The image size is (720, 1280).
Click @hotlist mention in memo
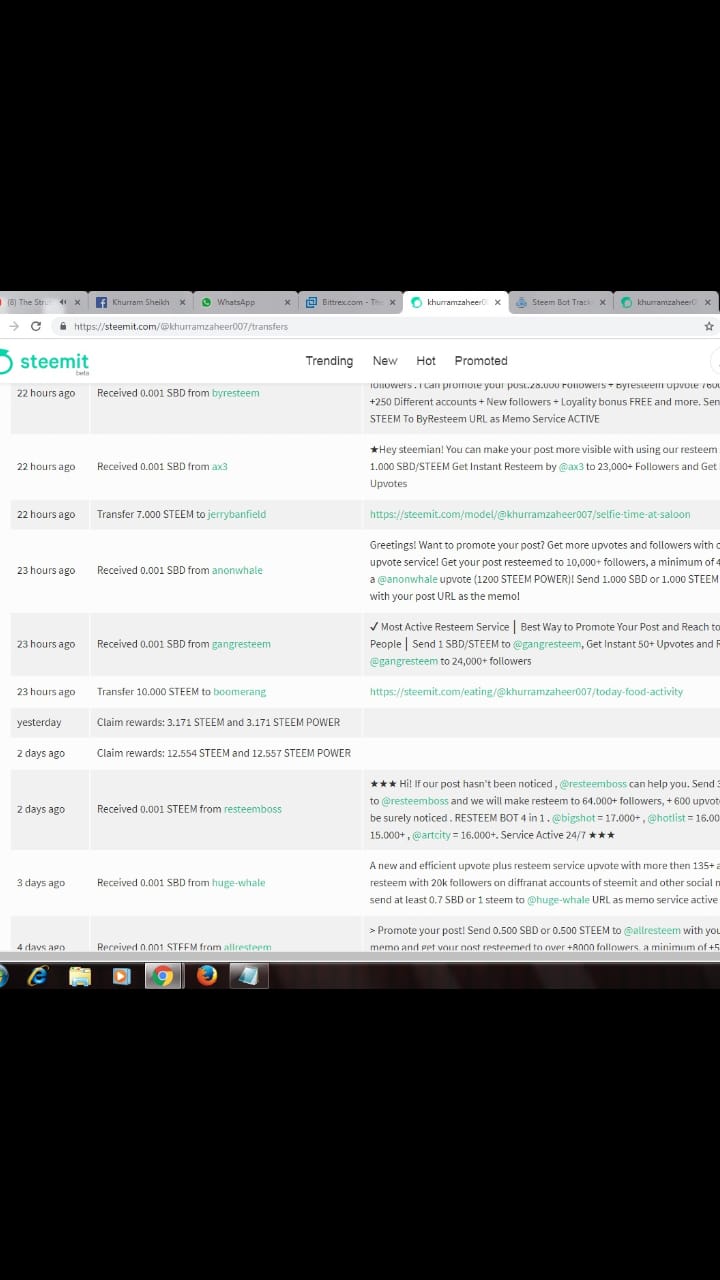pos(666,817)
